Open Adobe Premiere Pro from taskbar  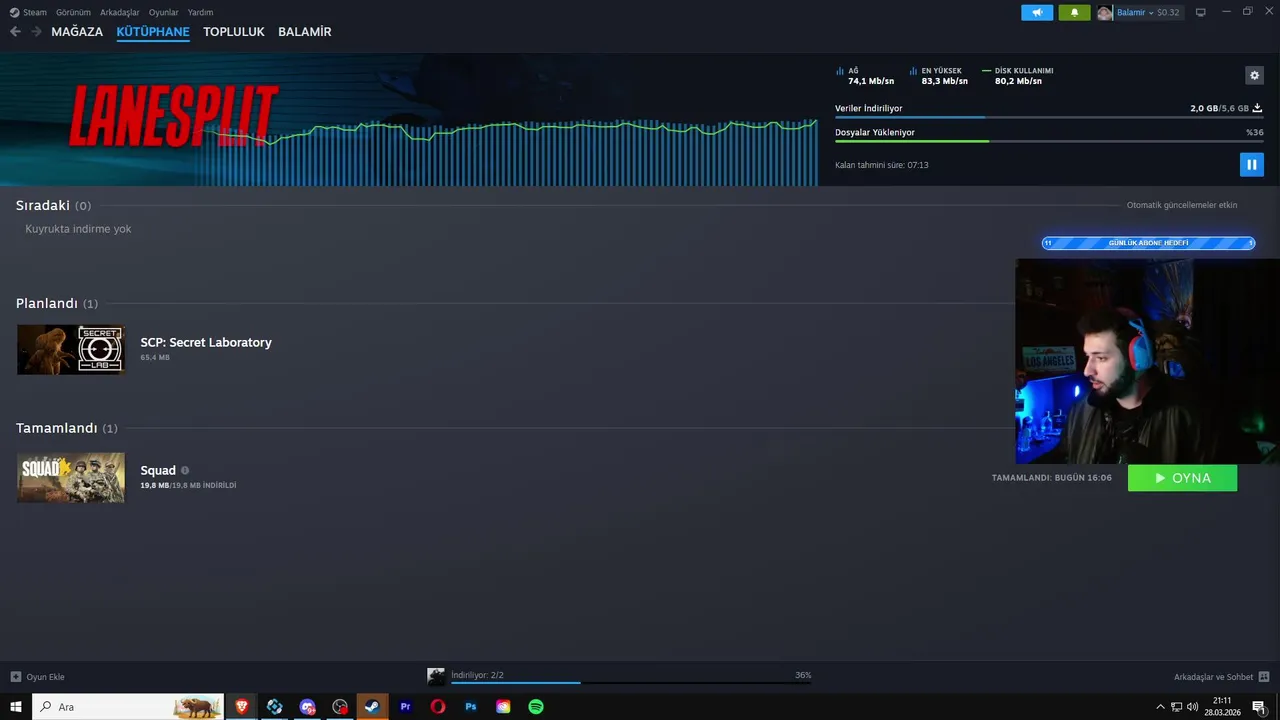405,707
